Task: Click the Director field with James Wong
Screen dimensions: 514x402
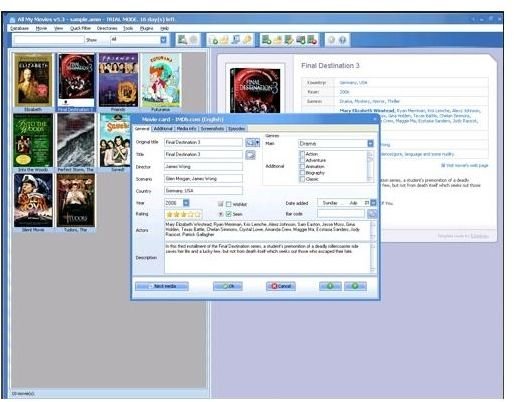Action: [203, 166]
